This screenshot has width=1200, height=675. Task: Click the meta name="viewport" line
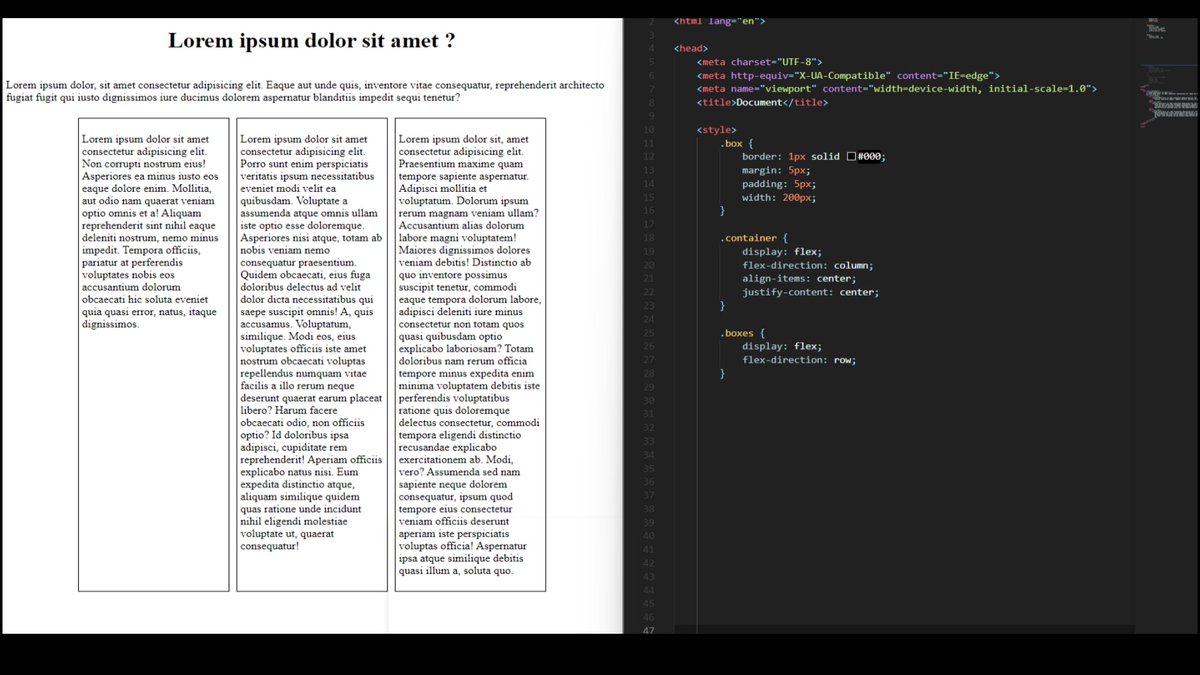pyautogui.click(x=896, y=89)
